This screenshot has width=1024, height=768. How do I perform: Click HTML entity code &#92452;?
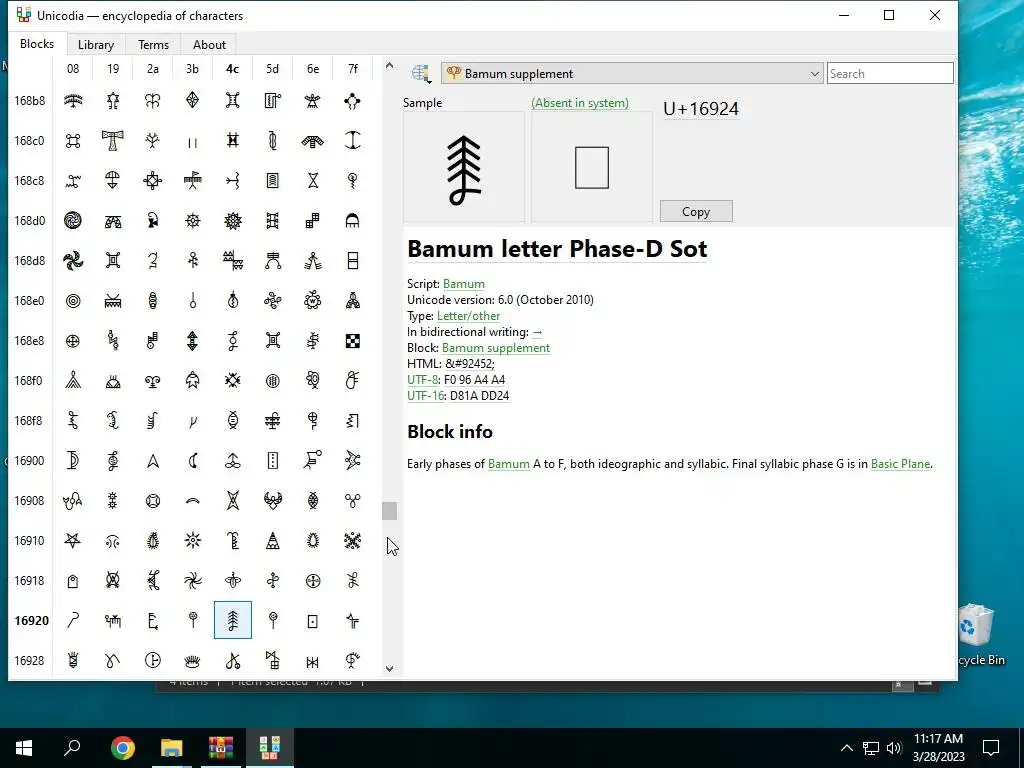470,364
